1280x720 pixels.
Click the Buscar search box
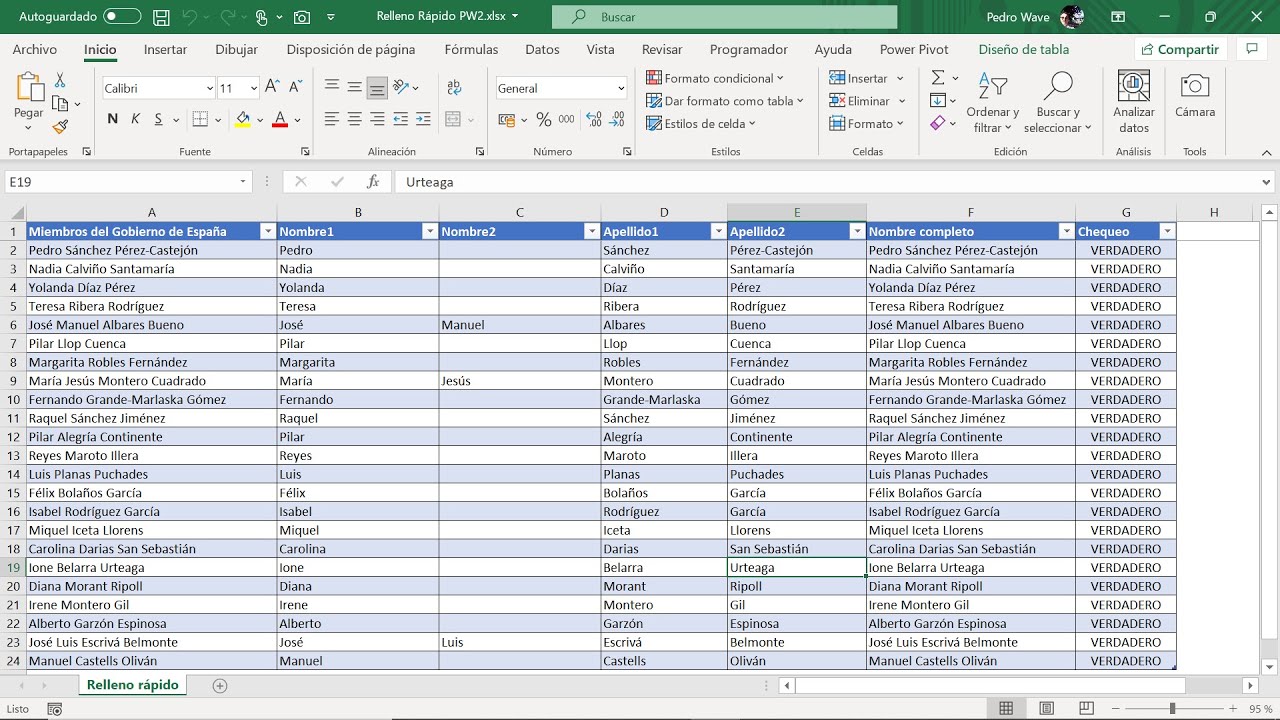[x=724, y=17]
